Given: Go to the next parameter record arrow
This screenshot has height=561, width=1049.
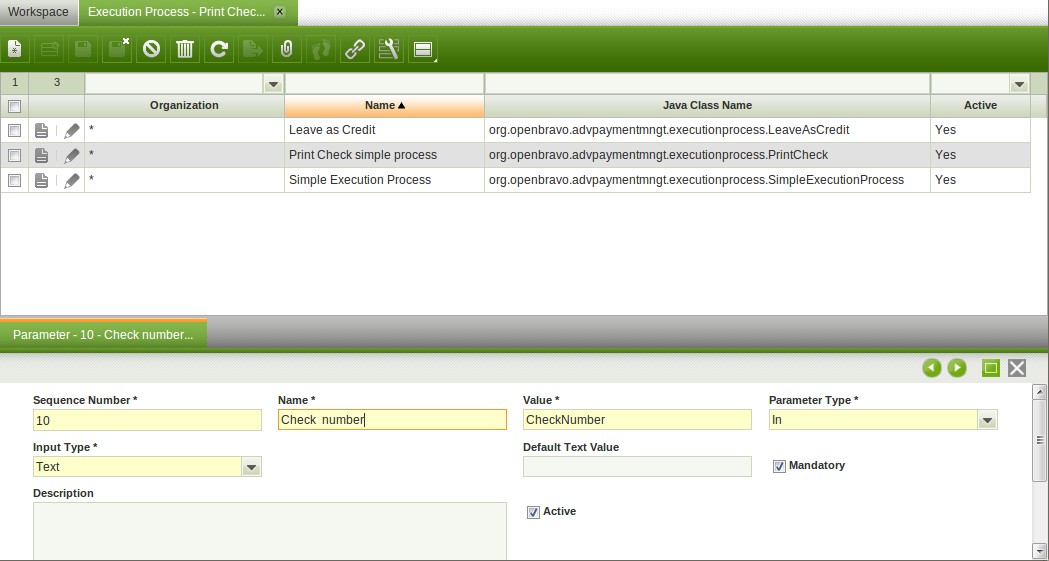Looking at the screenshot, I should pyautogui.click(x=957, y=368).
